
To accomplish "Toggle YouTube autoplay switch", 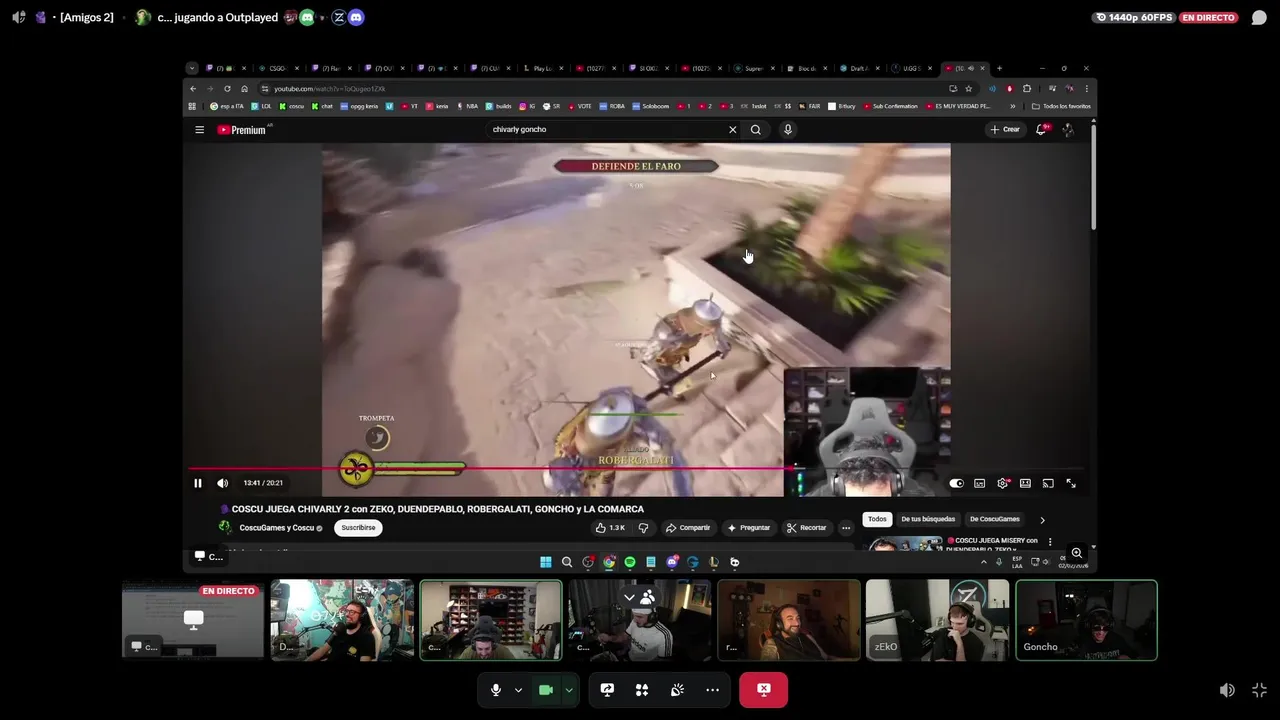I will click(956, 483).
